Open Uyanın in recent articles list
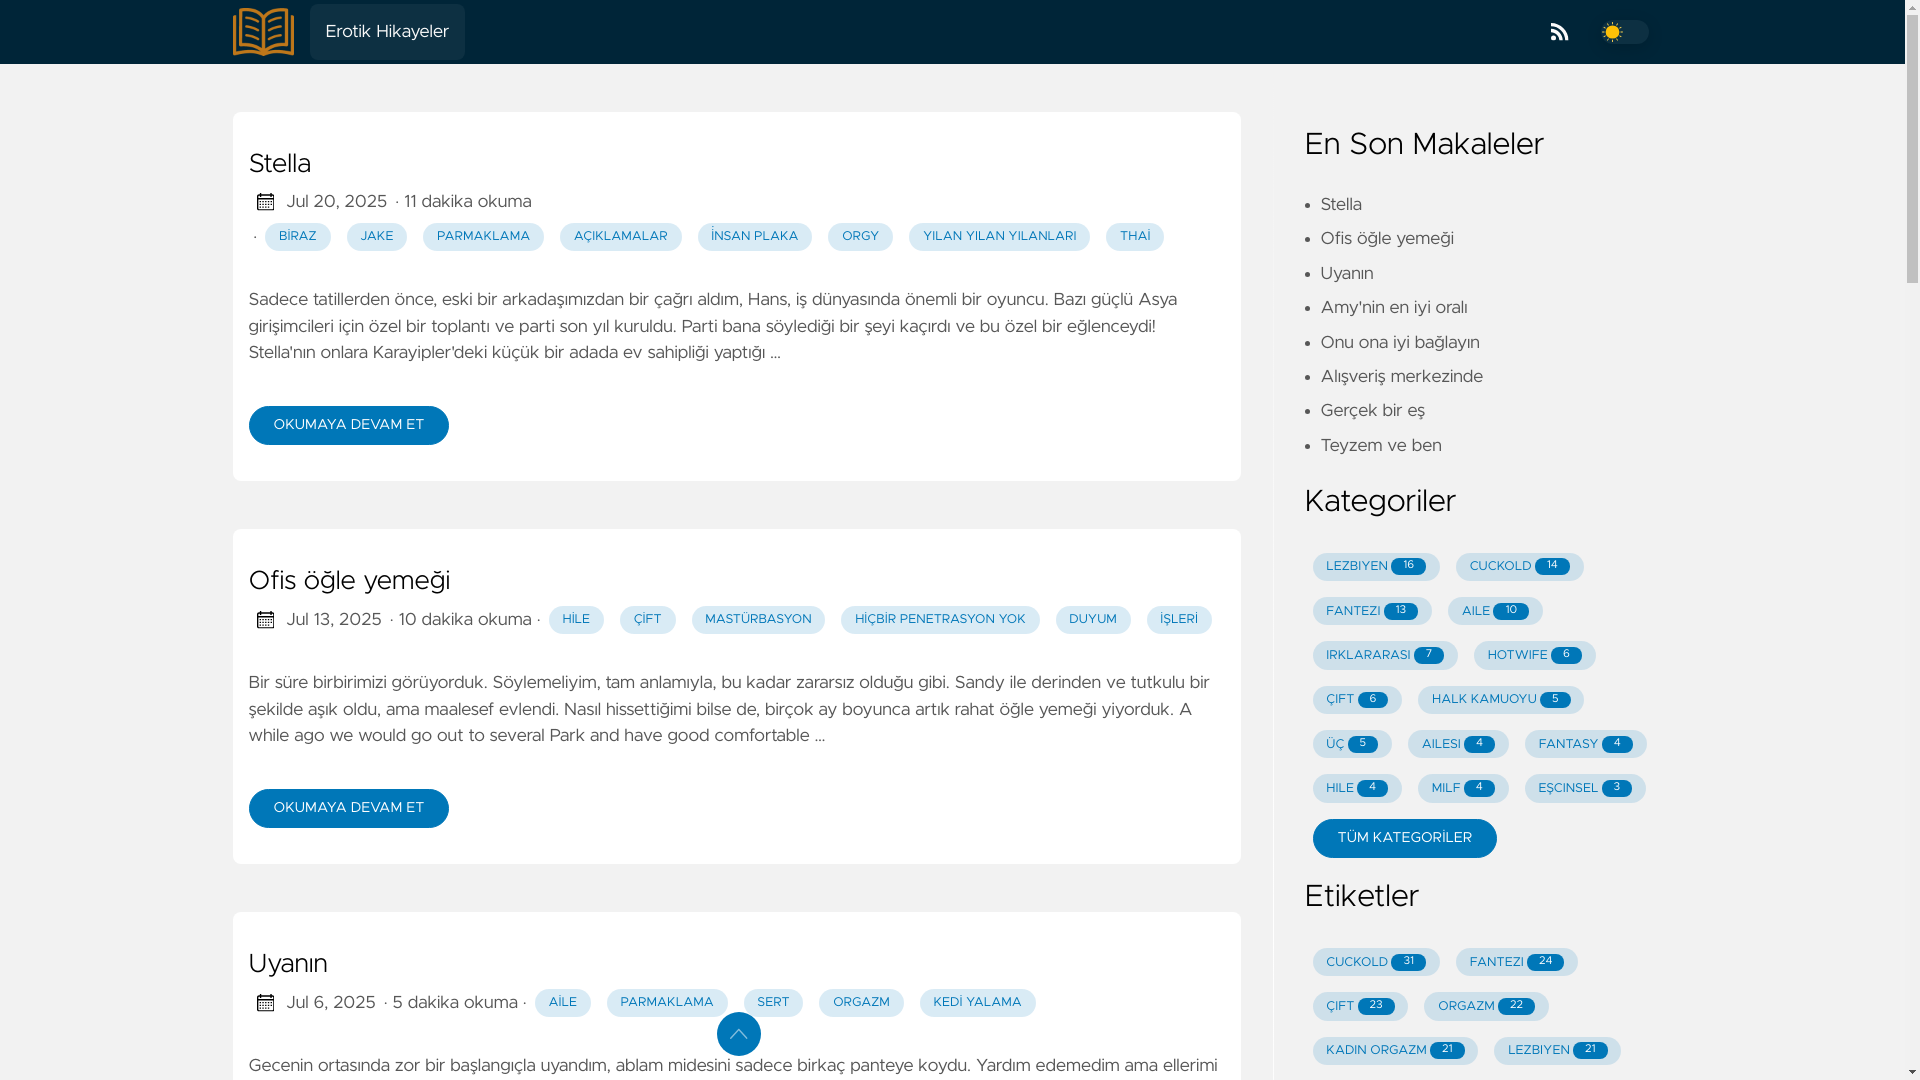Image resolution: width=1920 pixels, height=1080 pixels. point(1346,274)
